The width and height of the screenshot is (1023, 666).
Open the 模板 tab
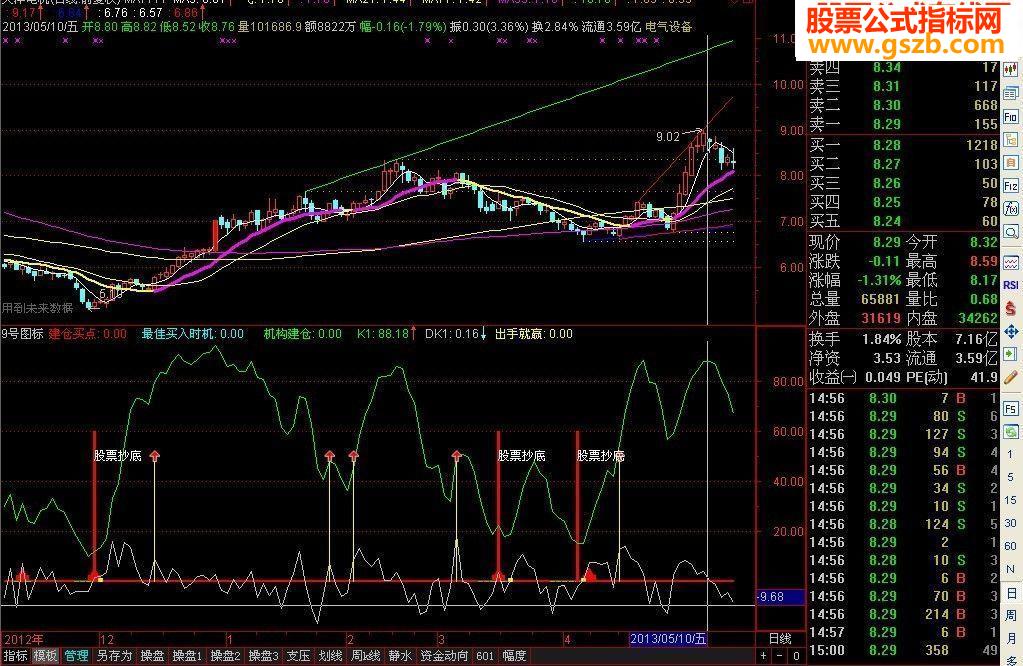pos(45,656)
